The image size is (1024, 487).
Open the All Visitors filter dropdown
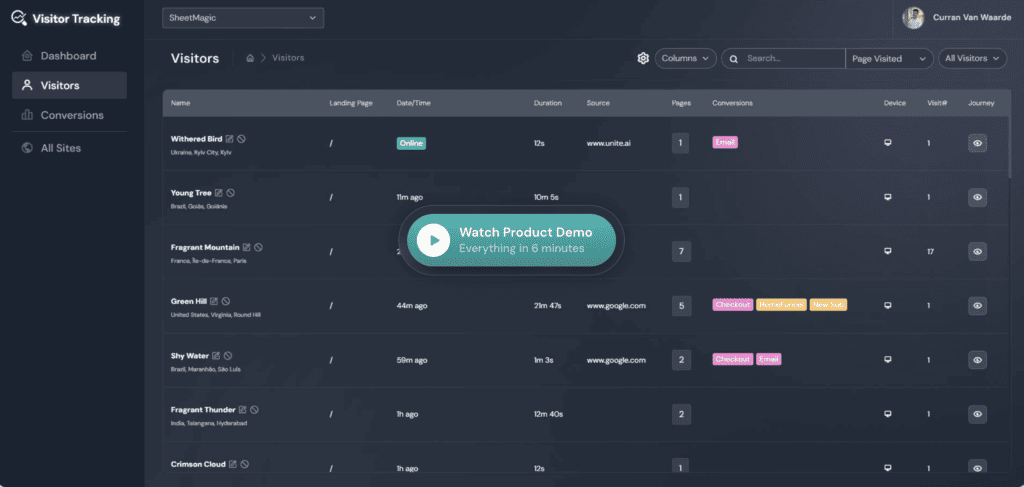click(972, 59)
